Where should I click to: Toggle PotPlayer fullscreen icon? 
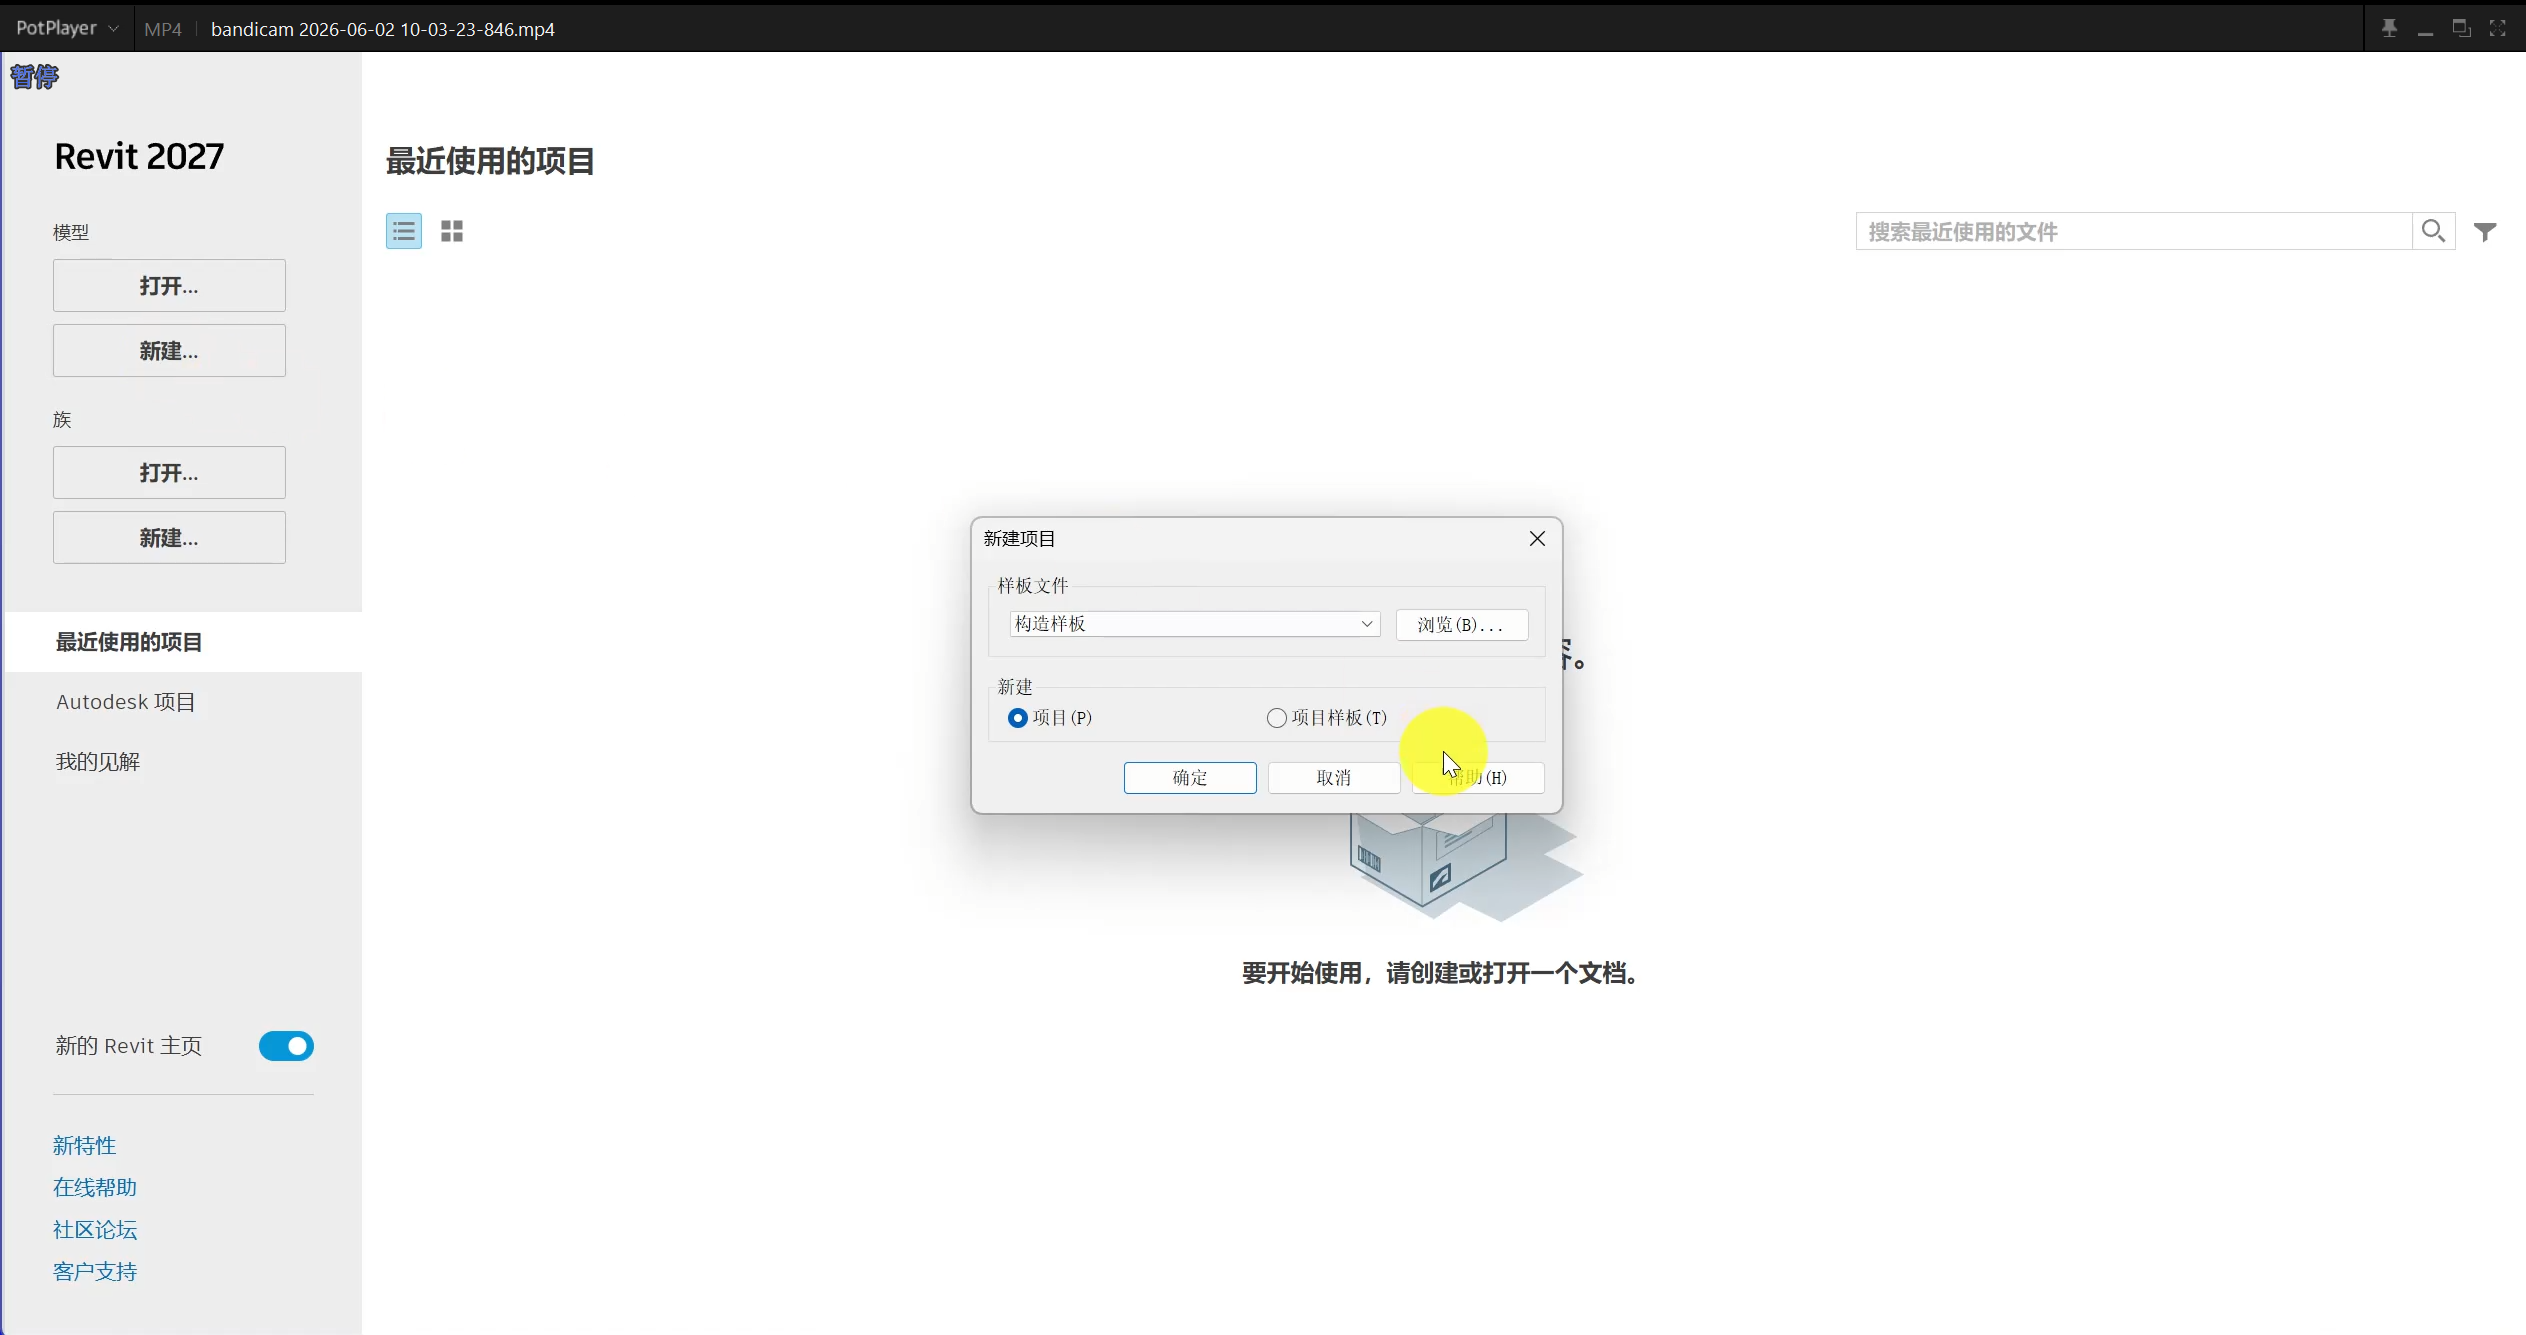2497,28
